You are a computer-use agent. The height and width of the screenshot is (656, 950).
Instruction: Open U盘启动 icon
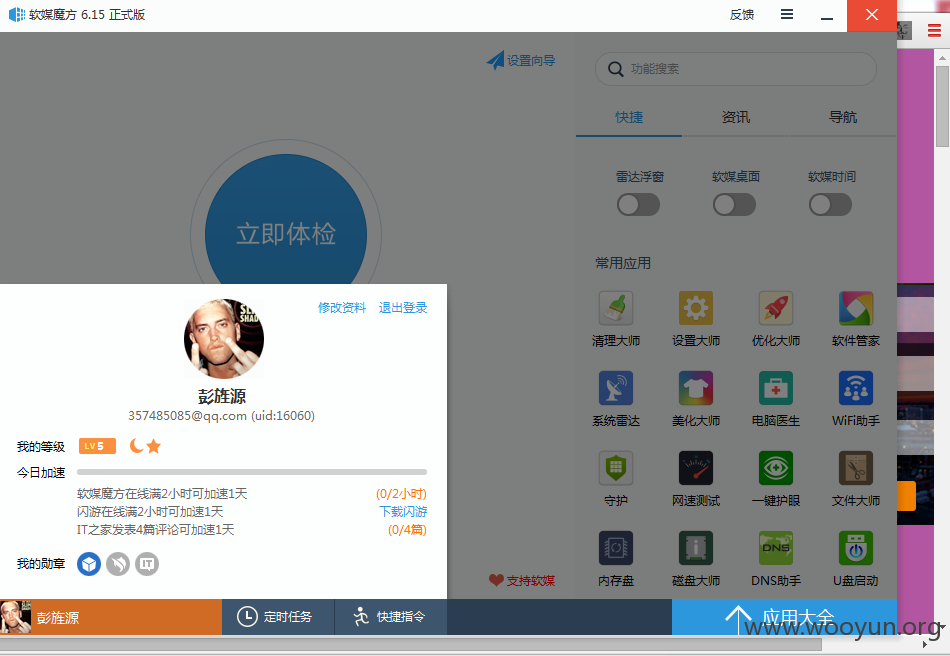(x=855, y=548)
